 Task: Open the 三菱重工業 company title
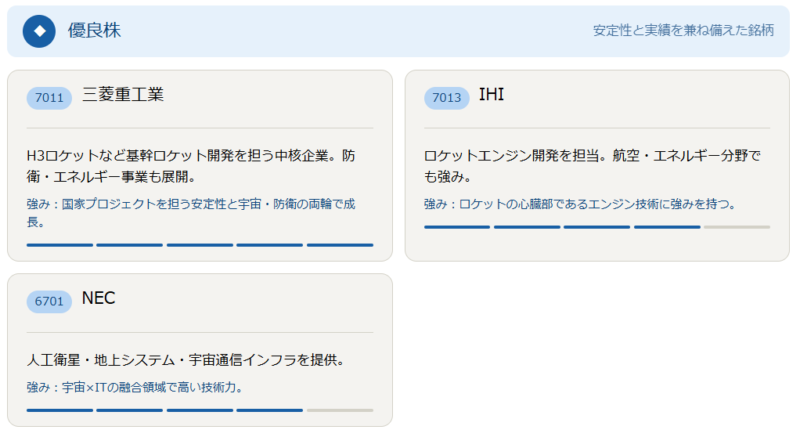tap(123, 96)
